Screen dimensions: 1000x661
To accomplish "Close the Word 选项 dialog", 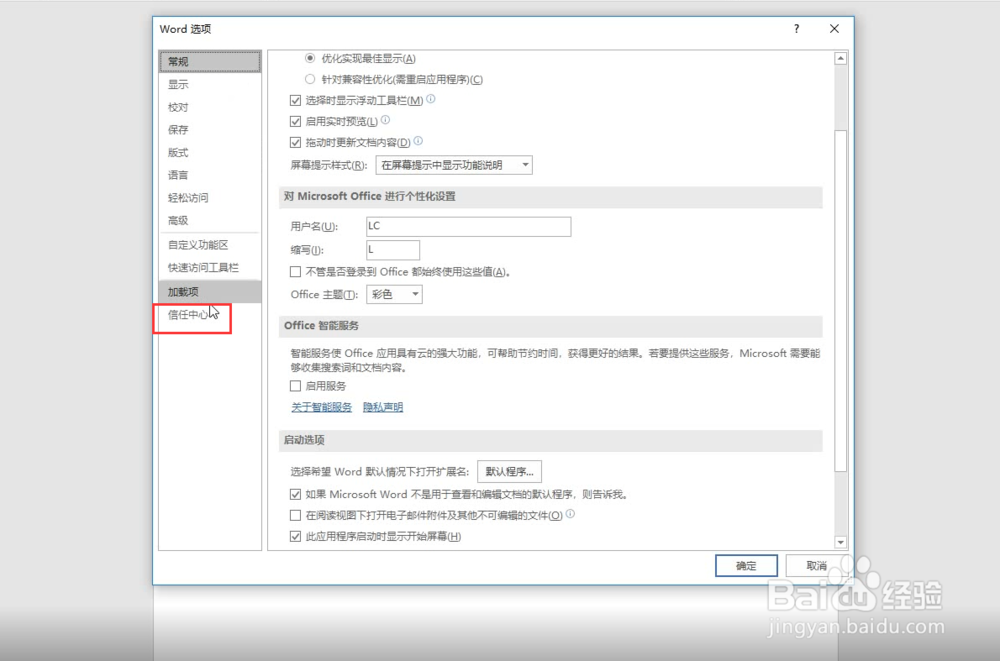I will (834, 29).
